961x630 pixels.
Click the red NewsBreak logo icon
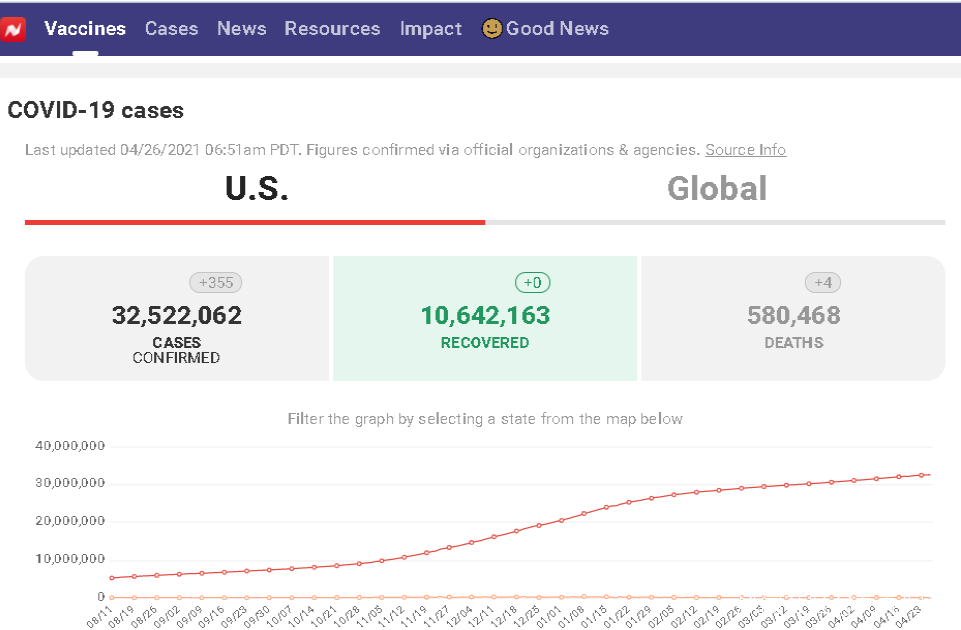[x=13, y=29]
